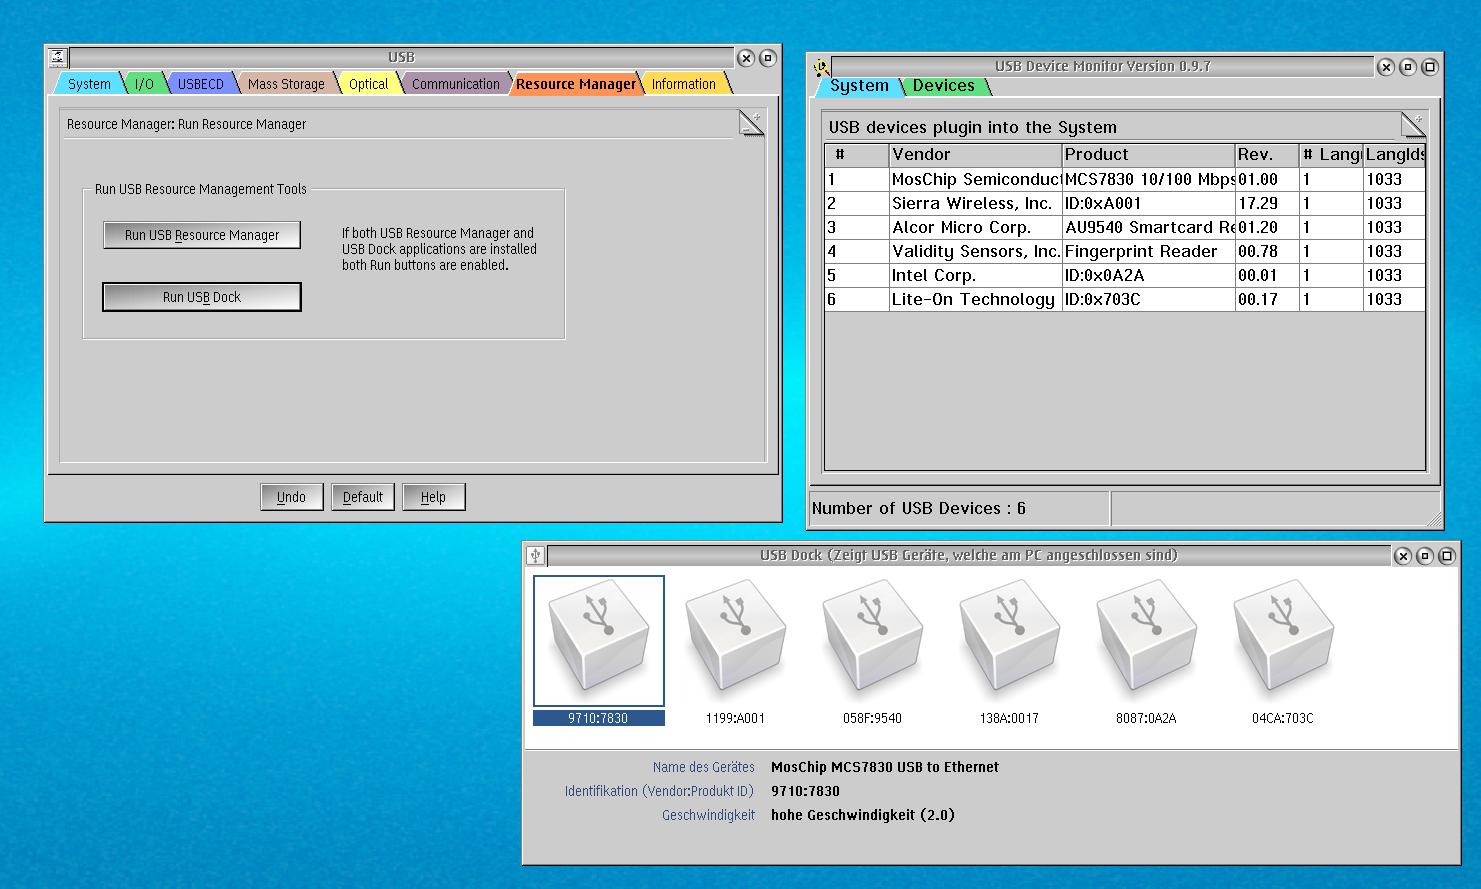Maximize the USB Device Monitor window
The height and width of the screenshot is (889, 1481).
1430,67
